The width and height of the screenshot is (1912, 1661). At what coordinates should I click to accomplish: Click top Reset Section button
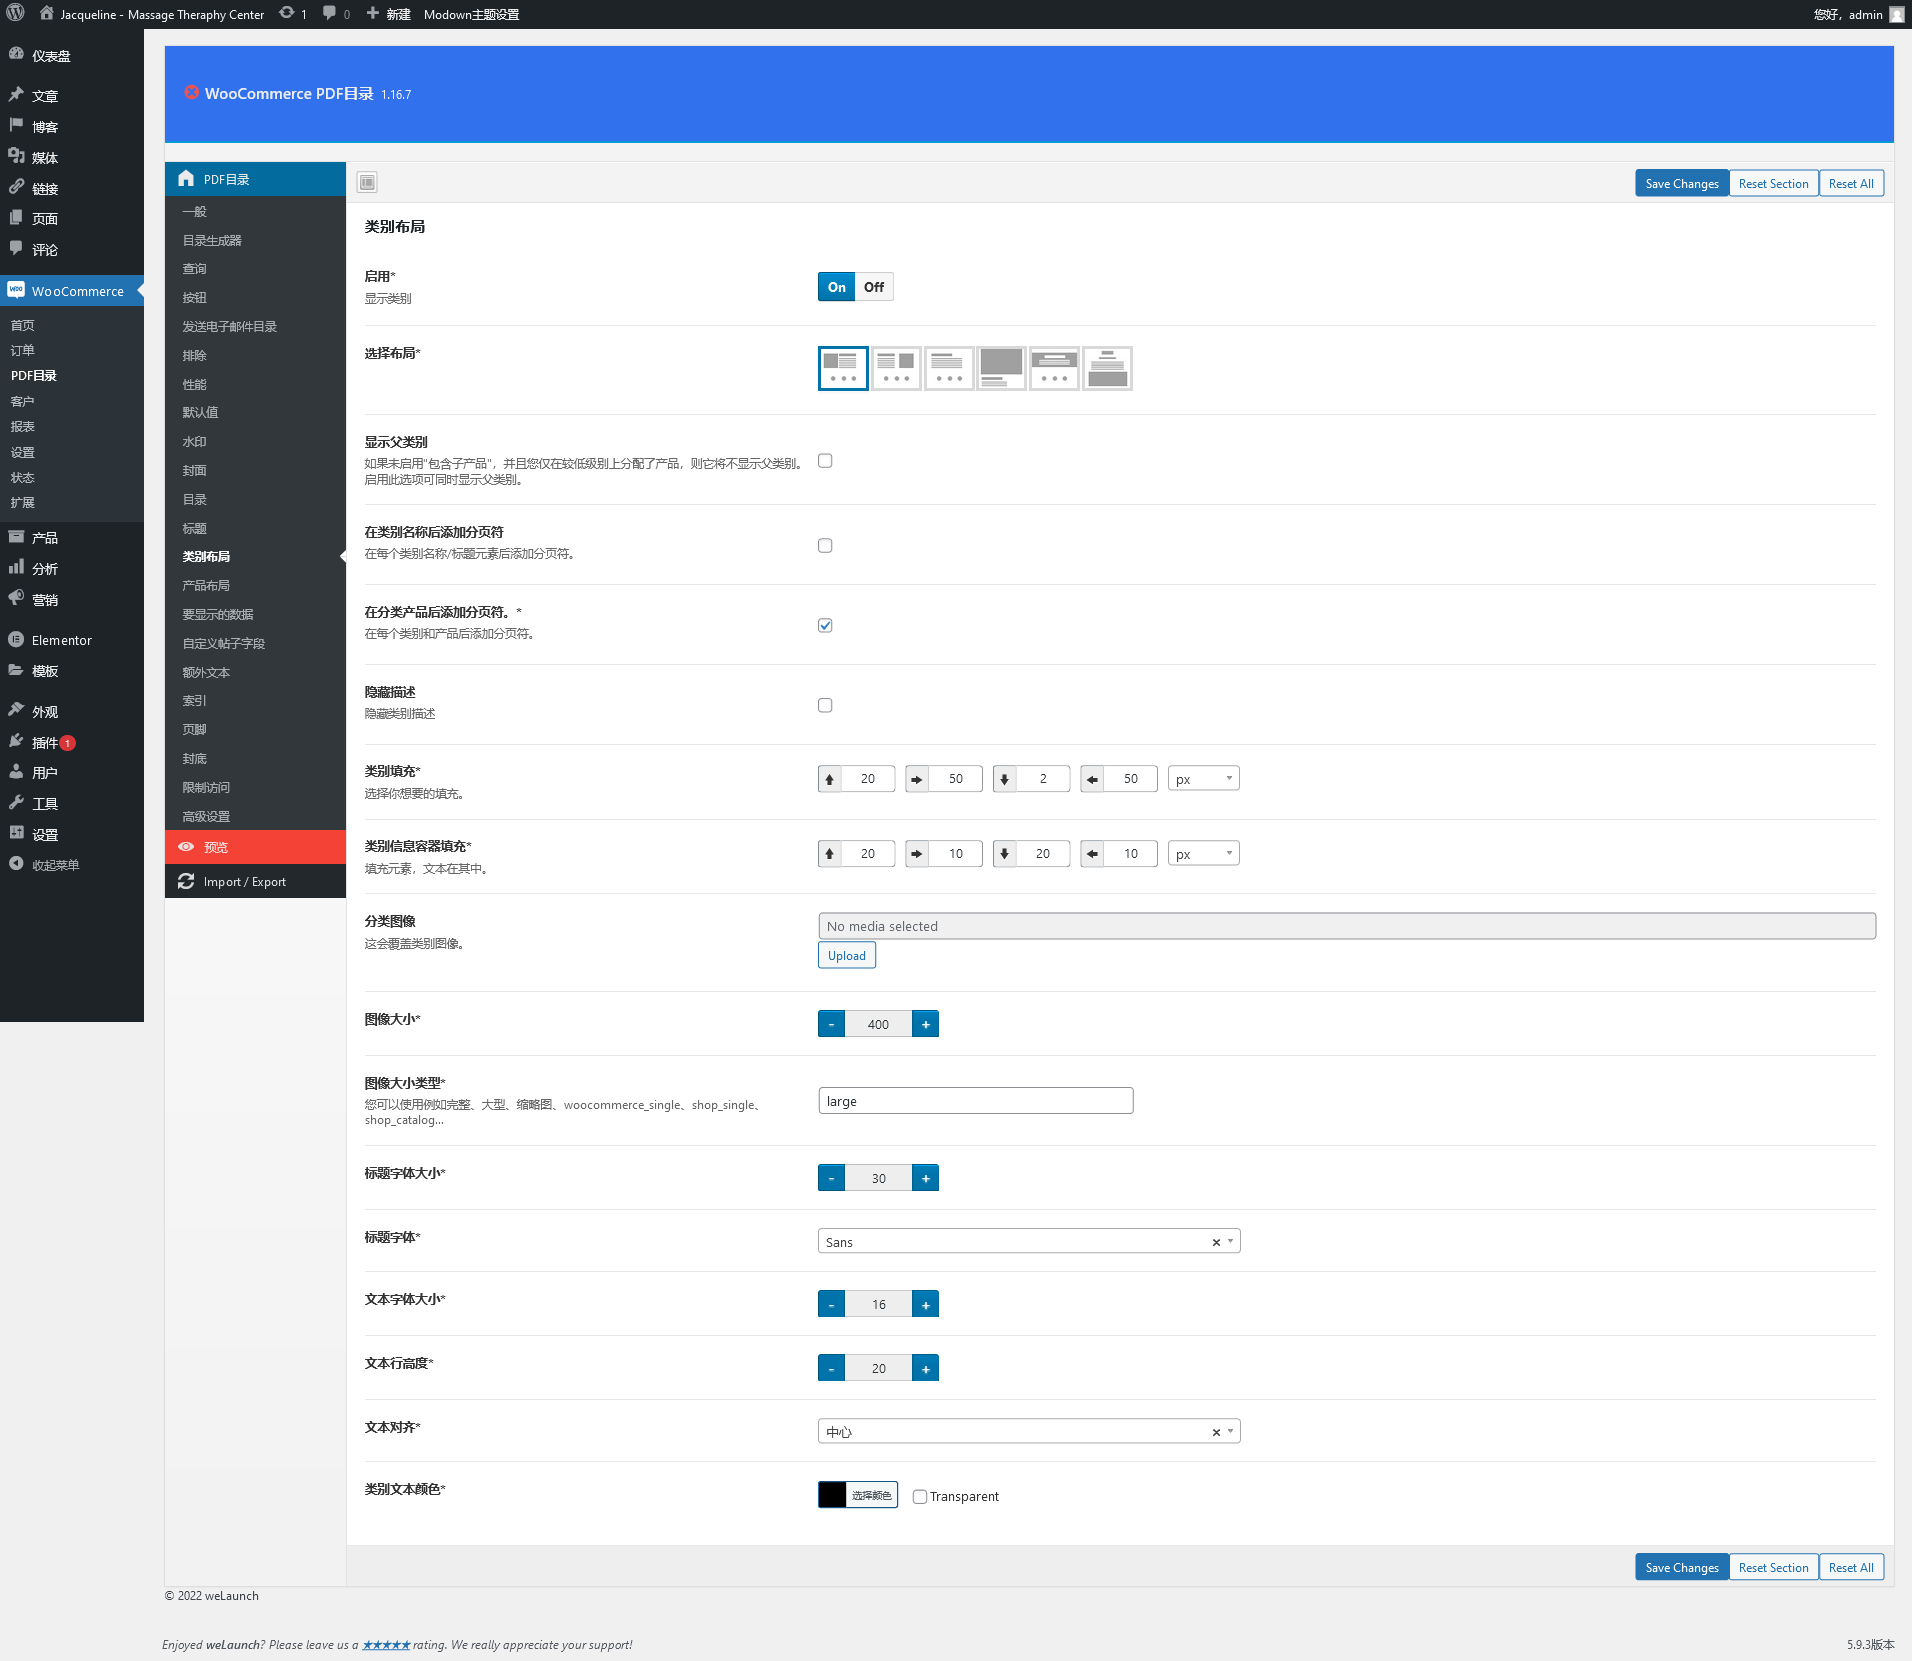point(1774,184)
